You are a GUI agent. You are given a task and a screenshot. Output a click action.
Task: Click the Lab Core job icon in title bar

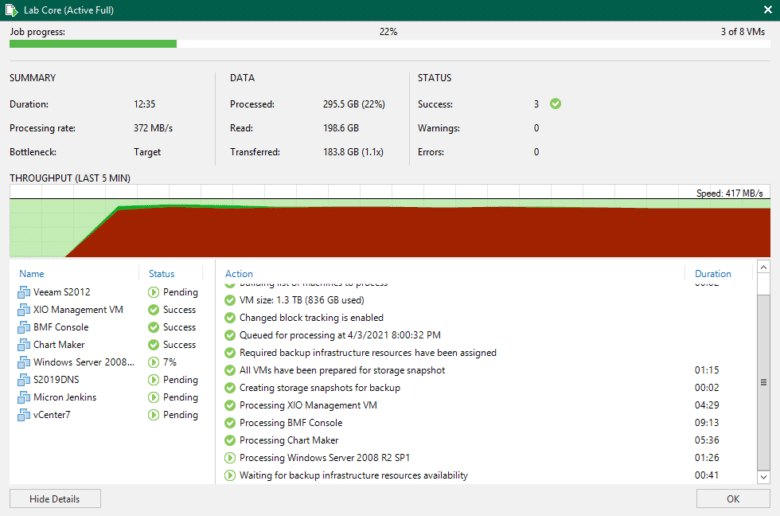click(11, 10)
